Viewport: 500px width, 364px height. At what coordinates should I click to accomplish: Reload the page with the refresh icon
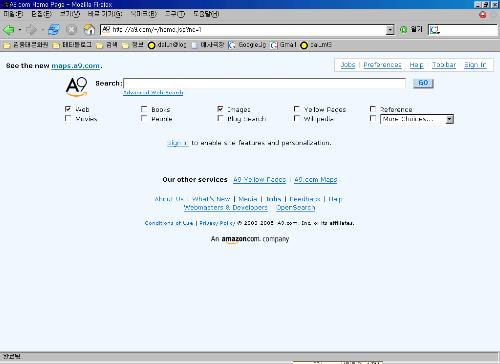(54, 30)
